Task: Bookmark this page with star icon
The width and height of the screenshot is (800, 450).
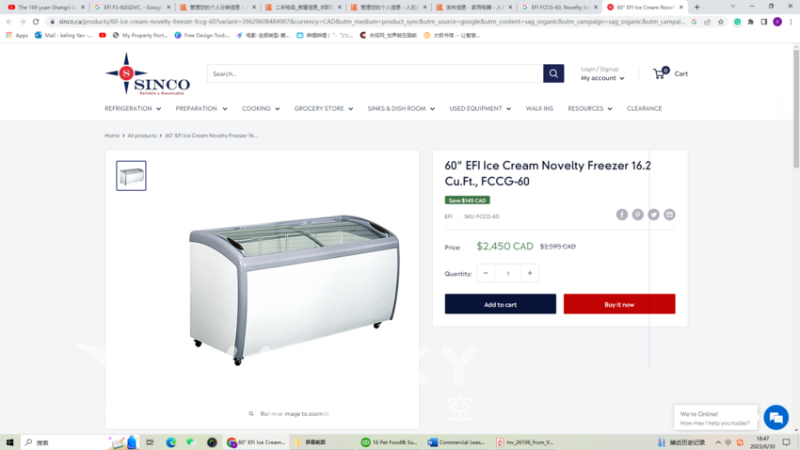Action: click(x=720, y=22)
